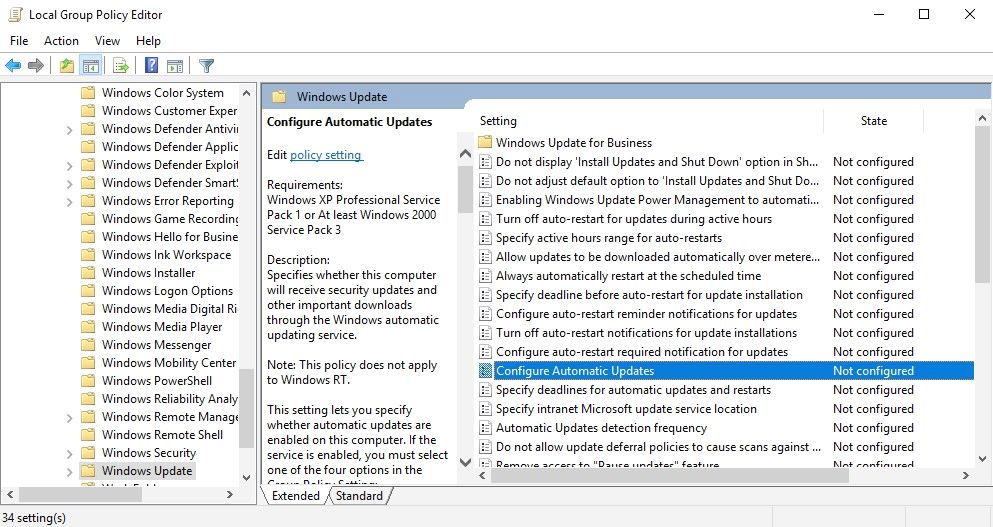Click the Forward arrow toolbar icon

click(x=36, y=65)
